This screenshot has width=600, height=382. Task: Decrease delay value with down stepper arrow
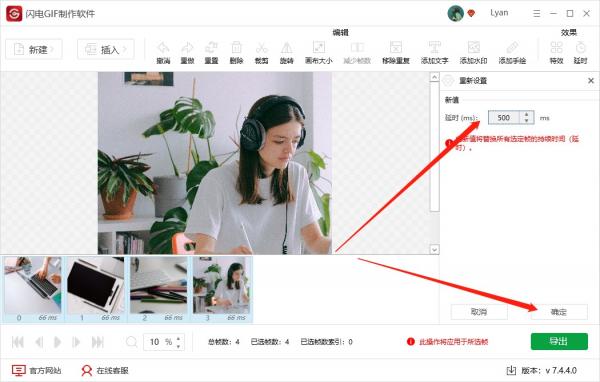click(527, 121)
